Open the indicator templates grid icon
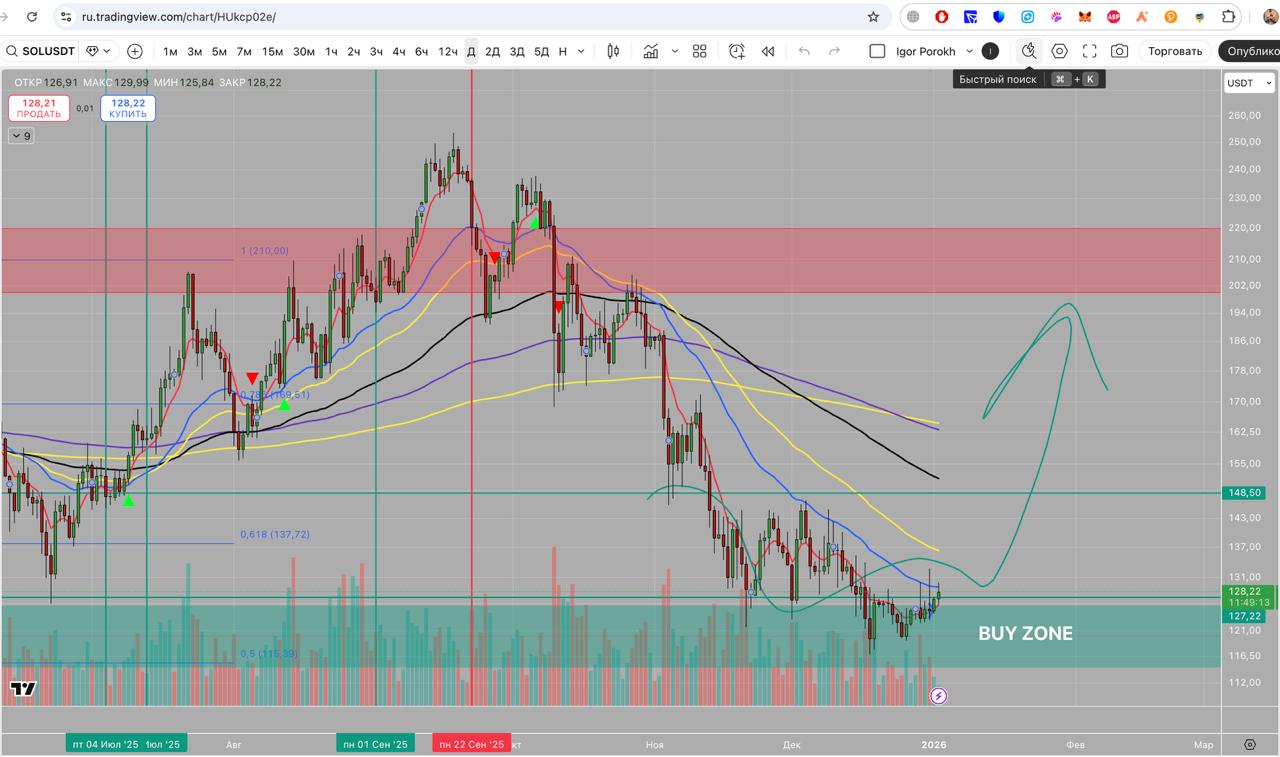Image resolution: width=1280 pixels, height=757 pixels. point(700,51)
